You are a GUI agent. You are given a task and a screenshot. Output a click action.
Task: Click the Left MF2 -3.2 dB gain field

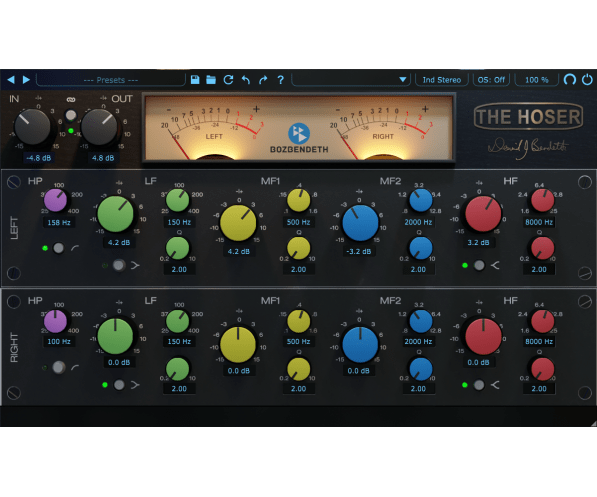pyautogui.click(x=358, y=251)
